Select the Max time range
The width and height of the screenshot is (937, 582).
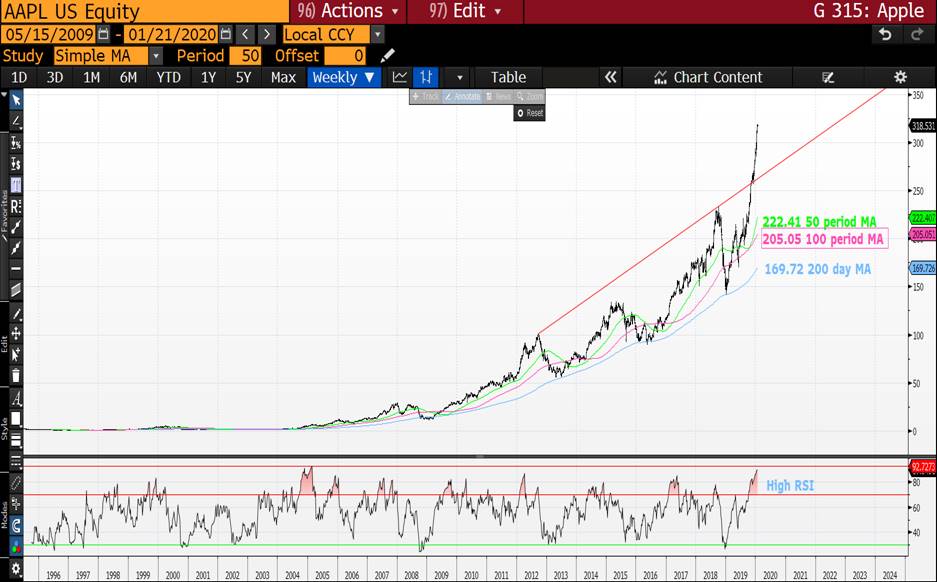tap(283, 77)
